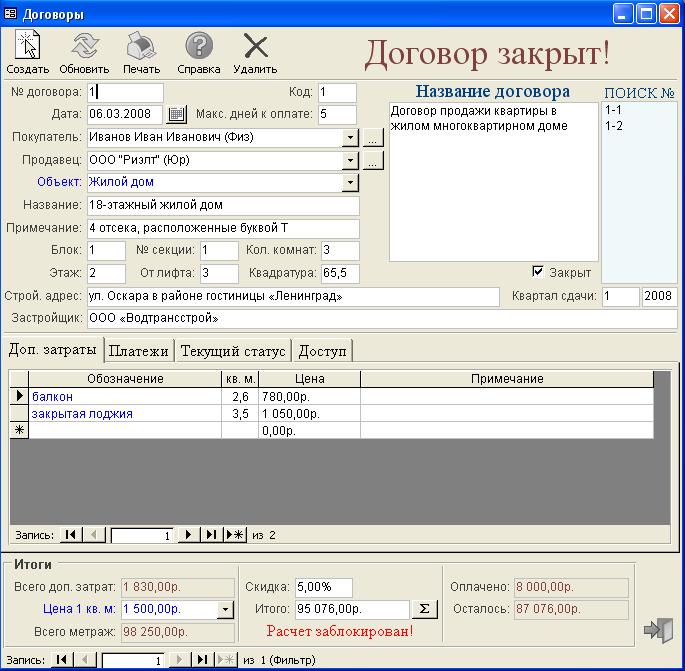Go to last record in subform navigator
Screen dimensions: 685x671
tap(211, 535)
